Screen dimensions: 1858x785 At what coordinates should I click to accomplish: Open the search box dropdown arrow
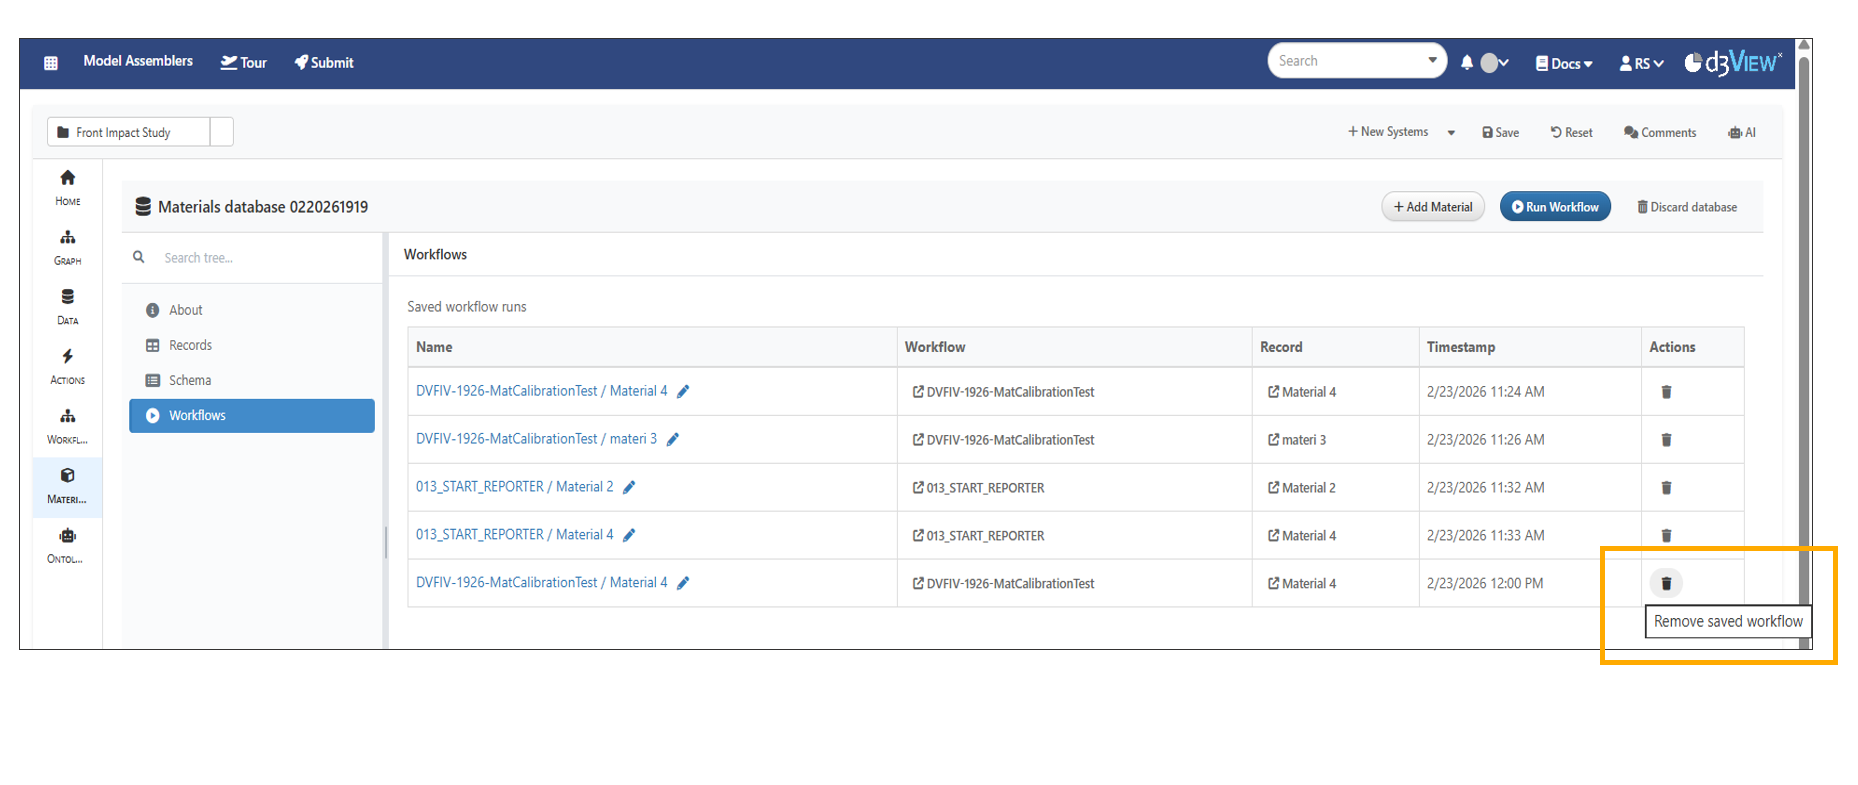1432,61
